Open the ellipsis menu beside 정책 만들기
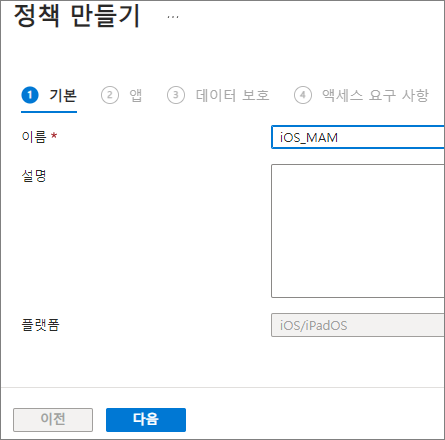This screenshot has width=445, height=440. click(173, 16)
